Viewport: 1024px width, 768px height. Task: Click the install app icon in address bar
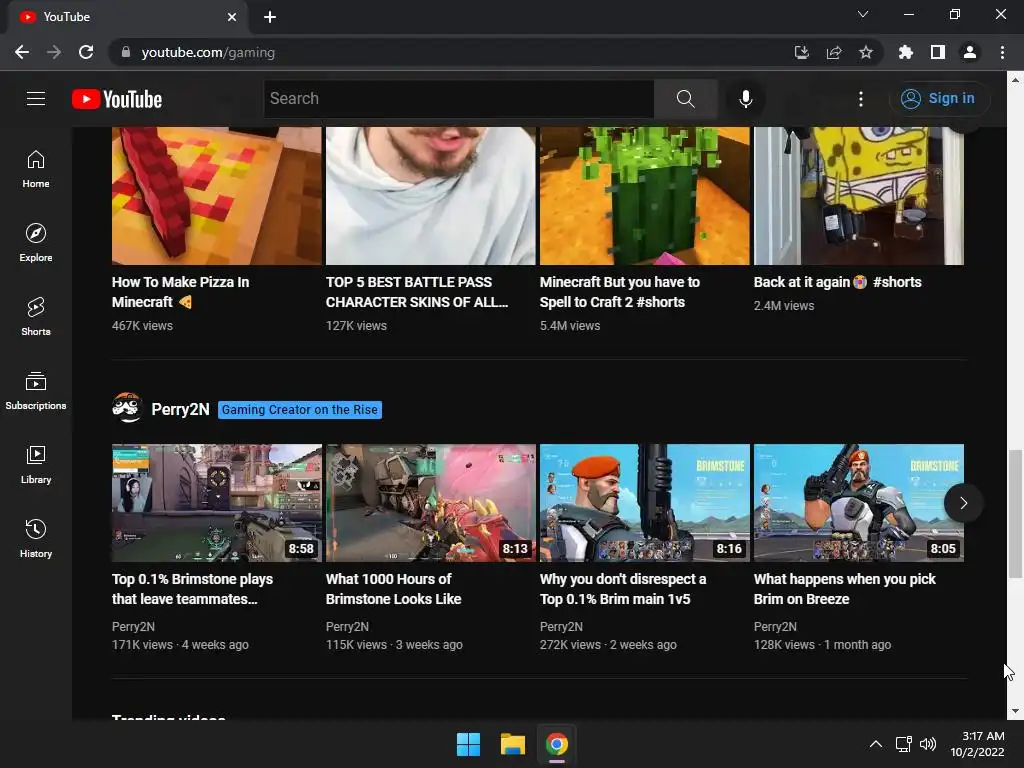[801, 52]
